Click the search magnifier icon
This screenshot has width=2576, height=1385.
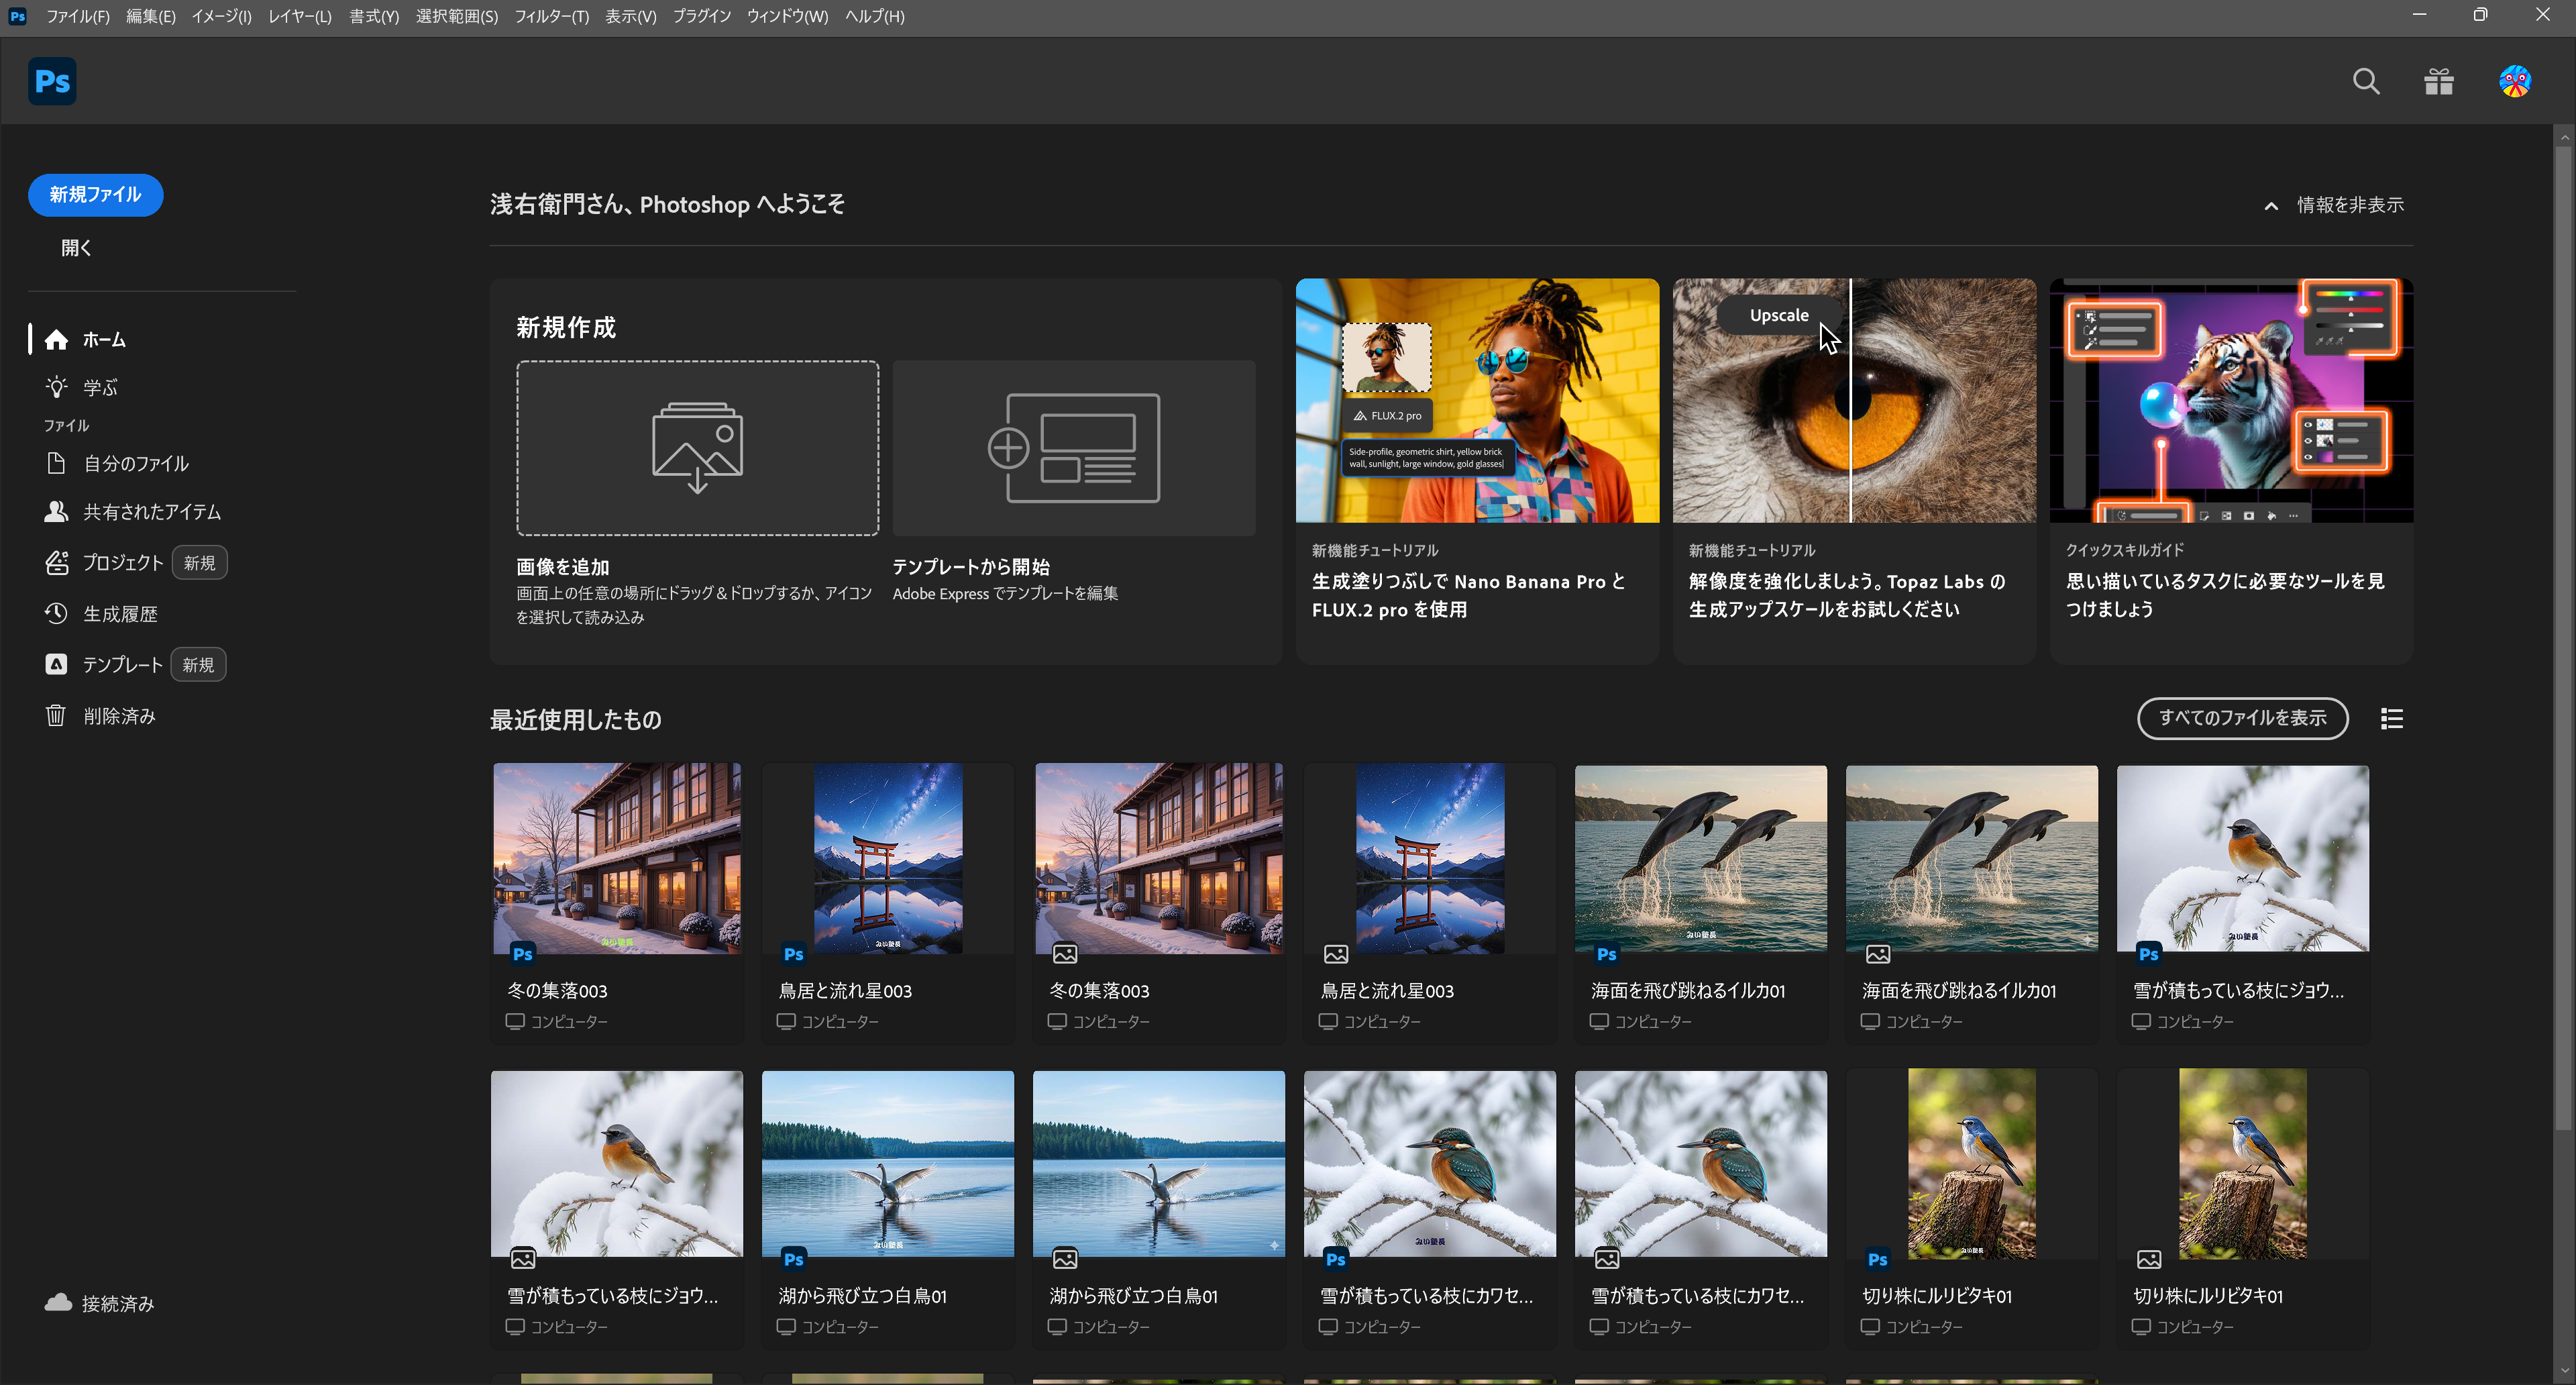2365,81
